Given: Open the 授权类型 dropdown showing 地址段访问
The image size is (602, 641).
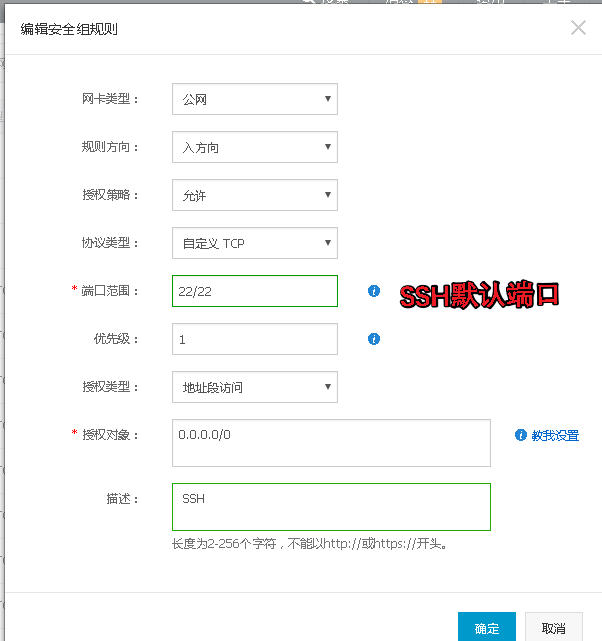Looking at the screenshot, I should tap(255, 387).
